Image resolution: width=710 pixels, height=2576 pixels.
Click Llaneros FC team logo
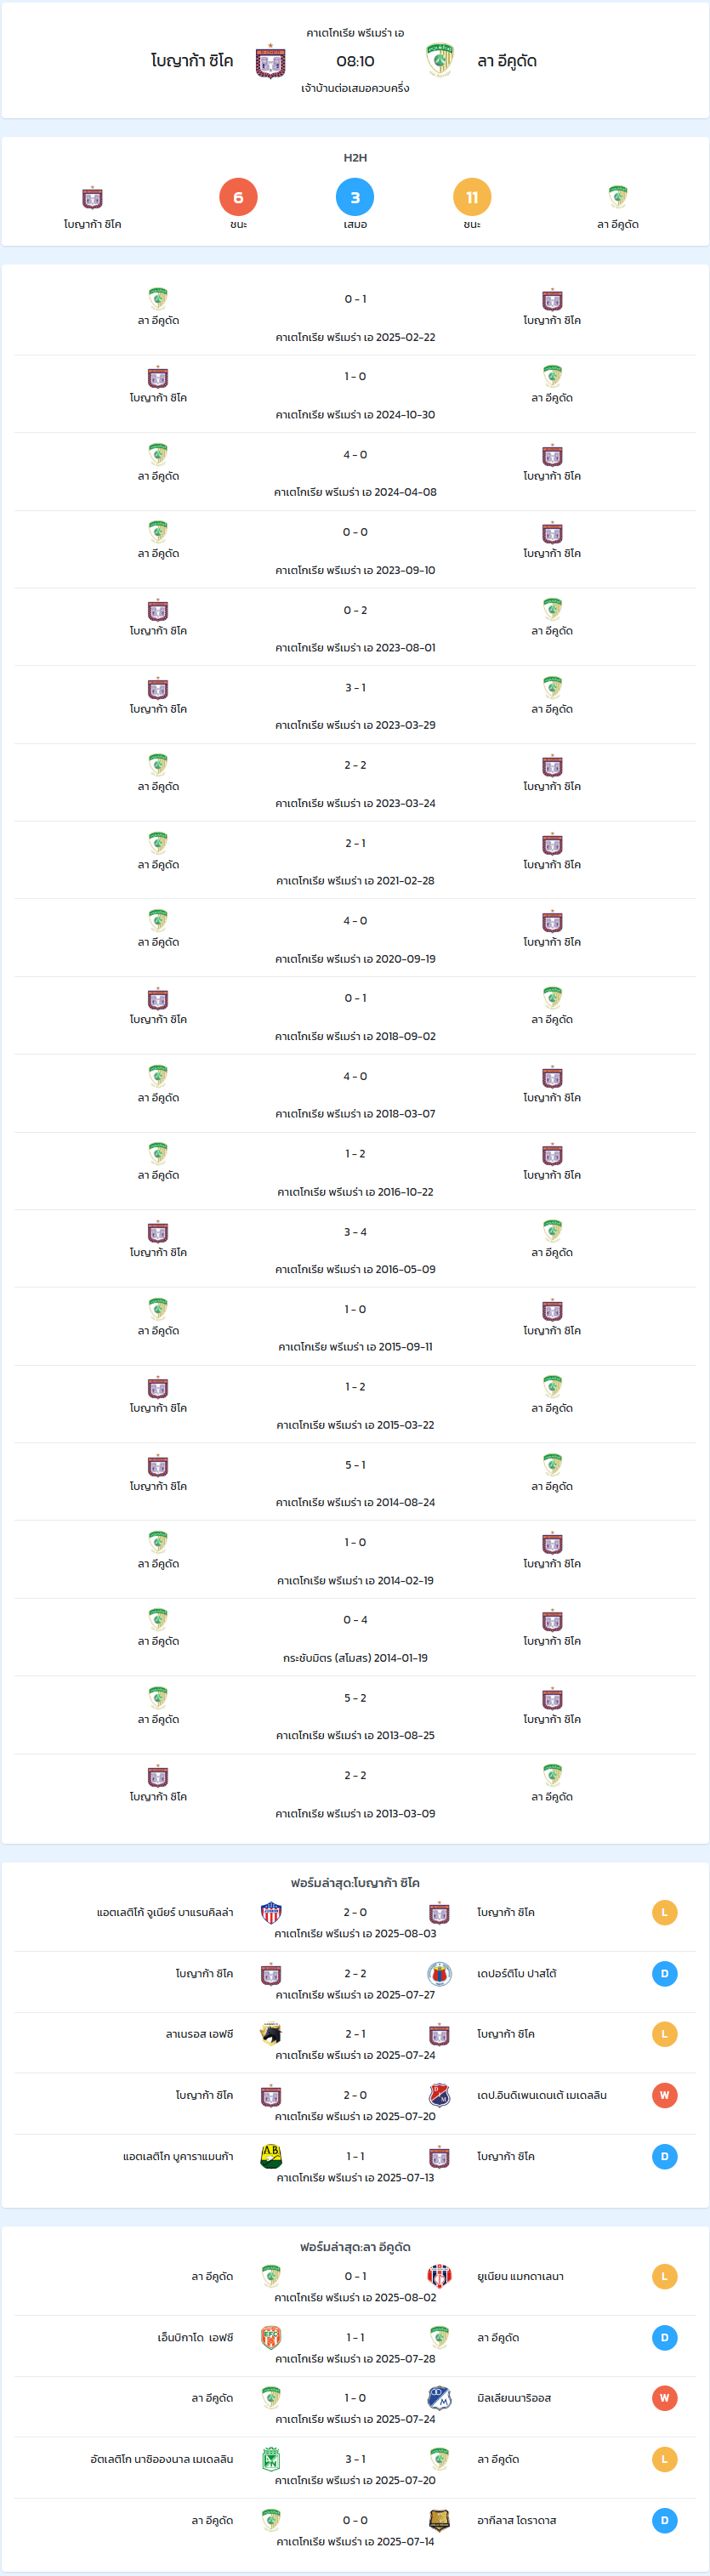tap(271, 2034)
